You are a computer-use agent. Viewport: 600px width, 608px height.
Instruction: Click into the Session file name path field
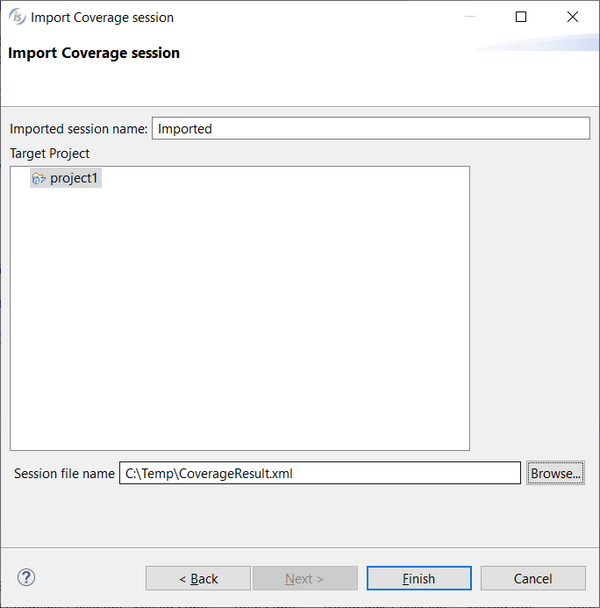[320, 473]
